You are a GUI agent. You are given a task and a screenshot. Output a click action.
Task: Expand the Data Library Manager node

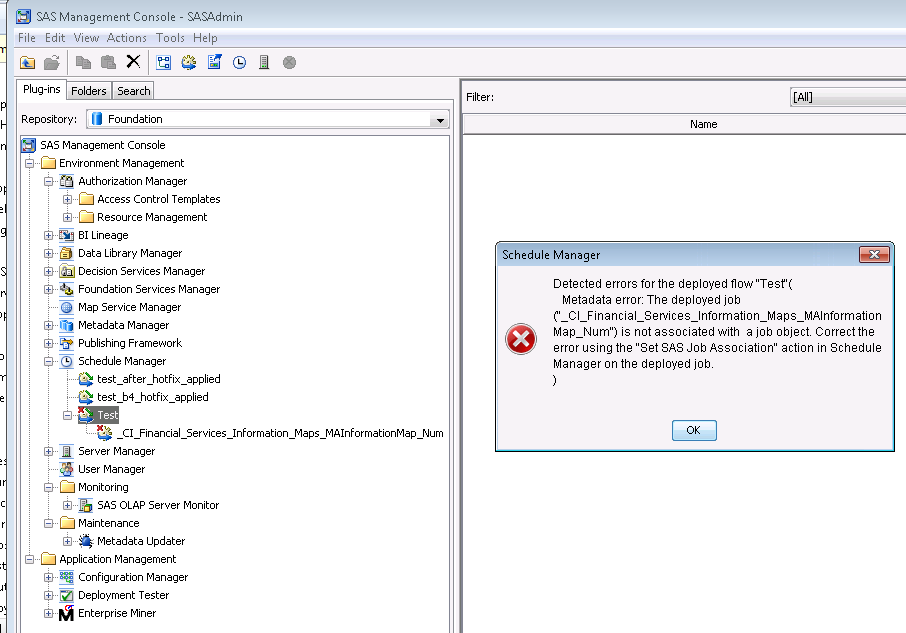click(x=49, y=253)
